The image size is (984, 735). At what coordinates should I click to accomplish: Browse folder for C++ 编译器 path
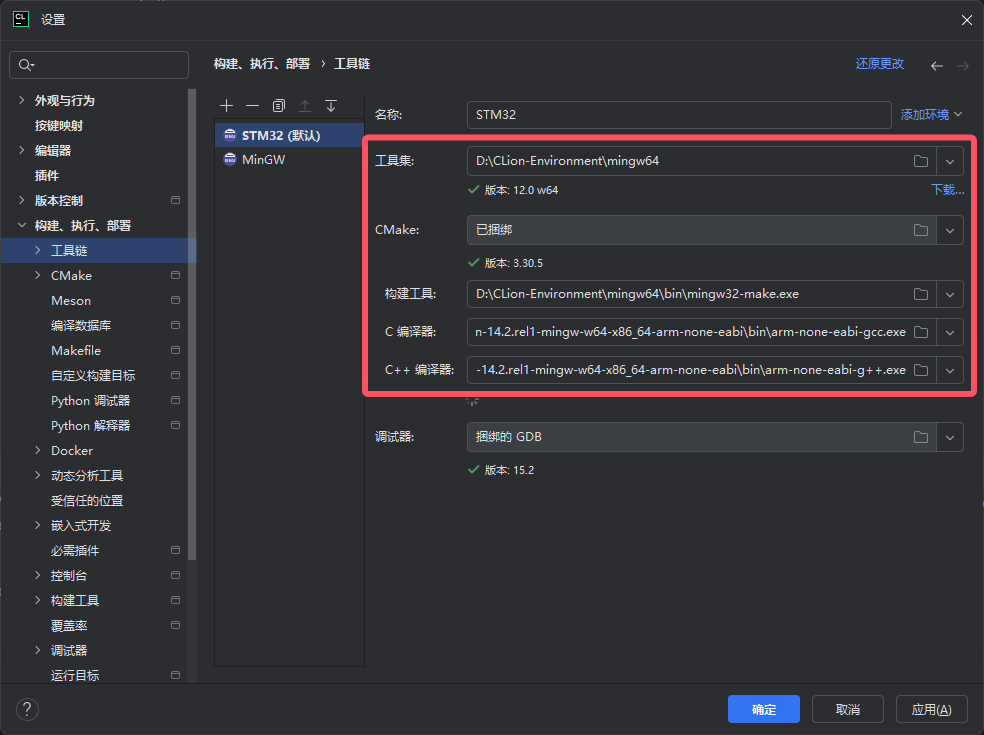click(921, 370)
